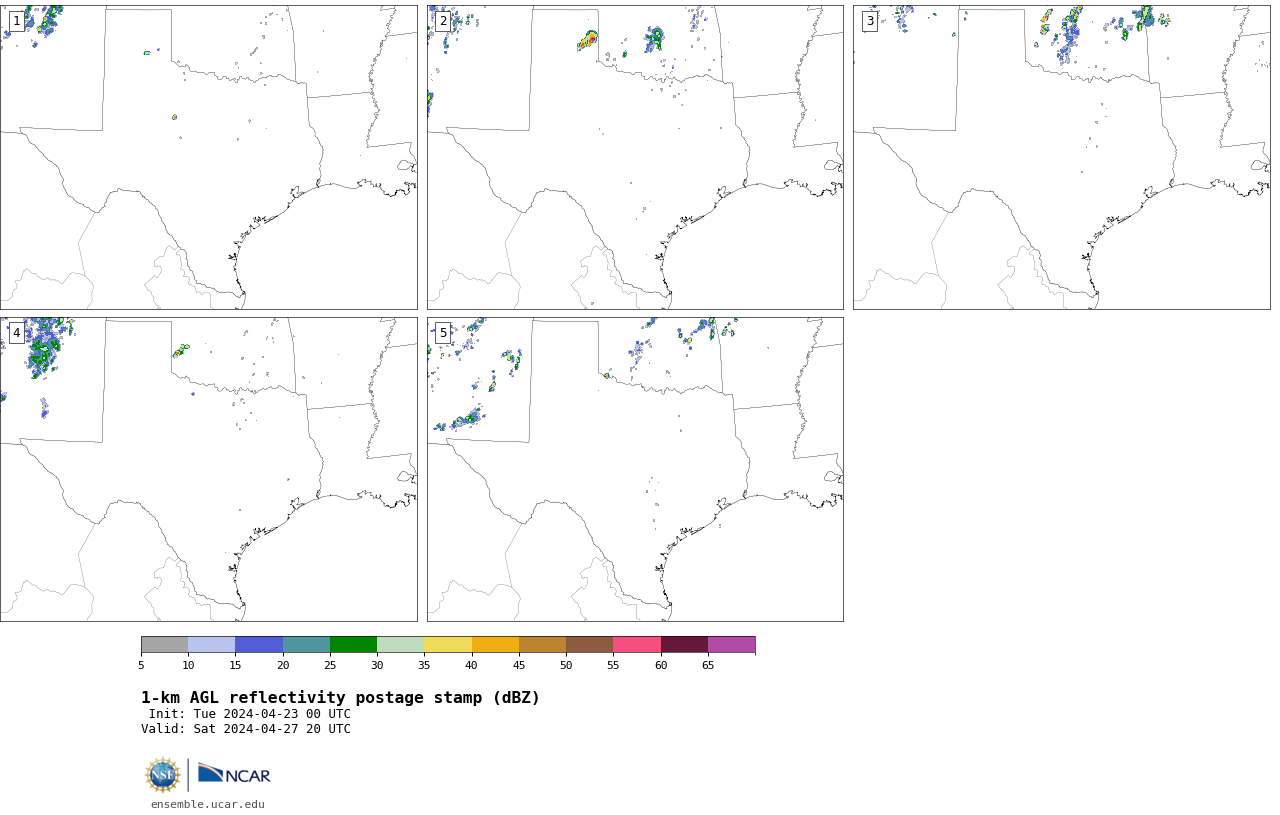Select the purple 65+ dBZ swatch
The height and width of the screenshot is (815, 1280).
coord(731,644)
